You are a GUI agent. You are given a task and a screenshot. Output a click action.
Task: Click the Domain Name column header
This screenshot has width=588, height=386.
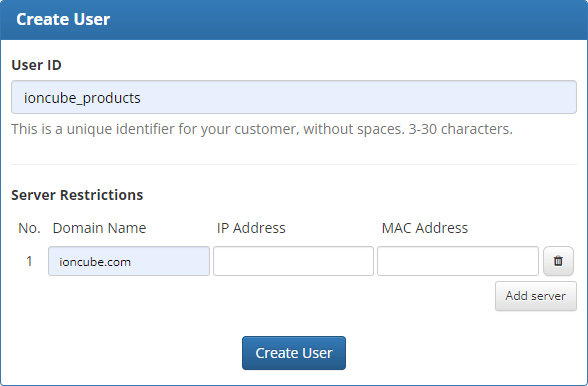pyautogui.click(x=99, y=228)
